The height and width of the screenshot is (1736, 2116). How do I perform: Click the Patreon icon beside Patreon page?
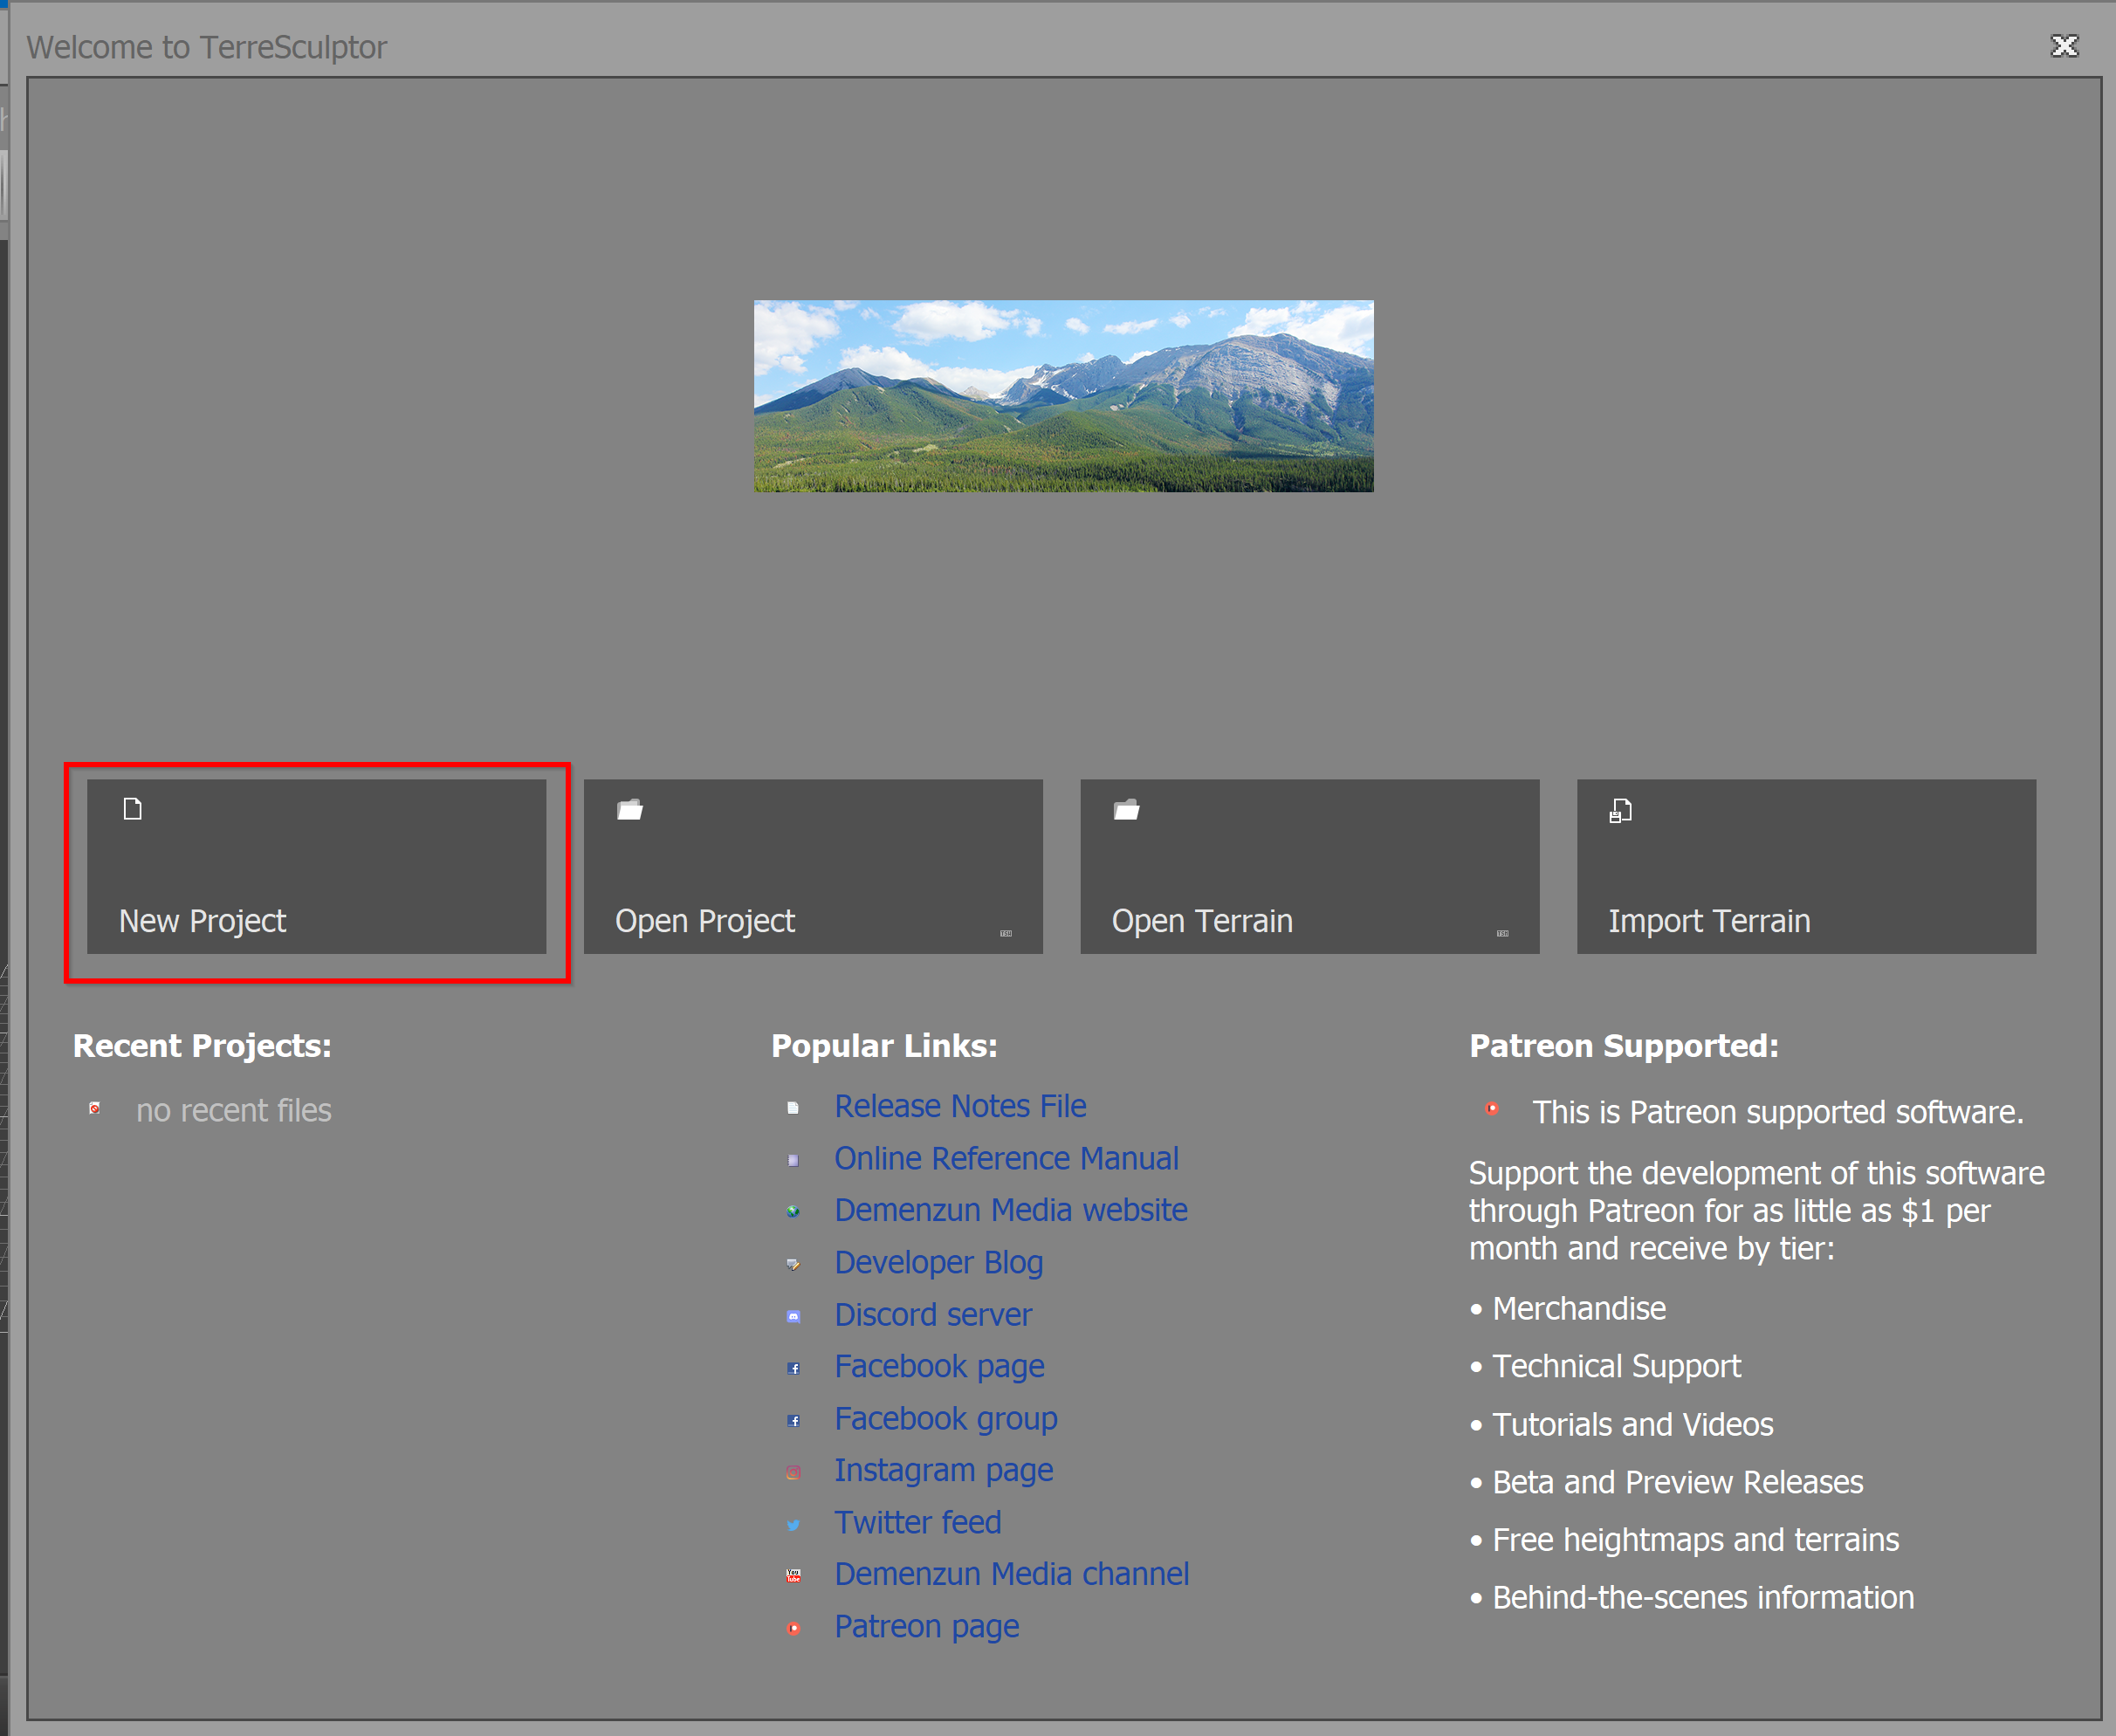[793, 1628]
